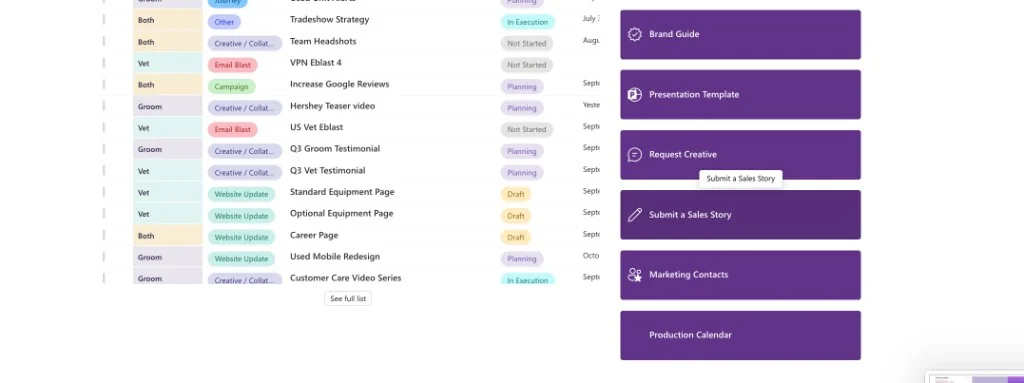Viewport: 1024px width, 383px height.
Task: Click Draft status for Standard Equipment Page
Action: (x=516, y=194)
